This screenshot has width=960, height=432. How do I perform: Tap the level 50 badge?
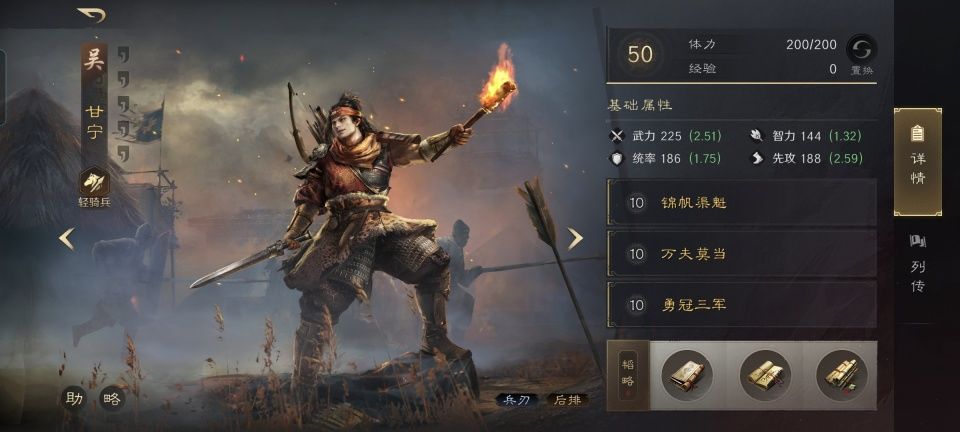click(640, 55)
